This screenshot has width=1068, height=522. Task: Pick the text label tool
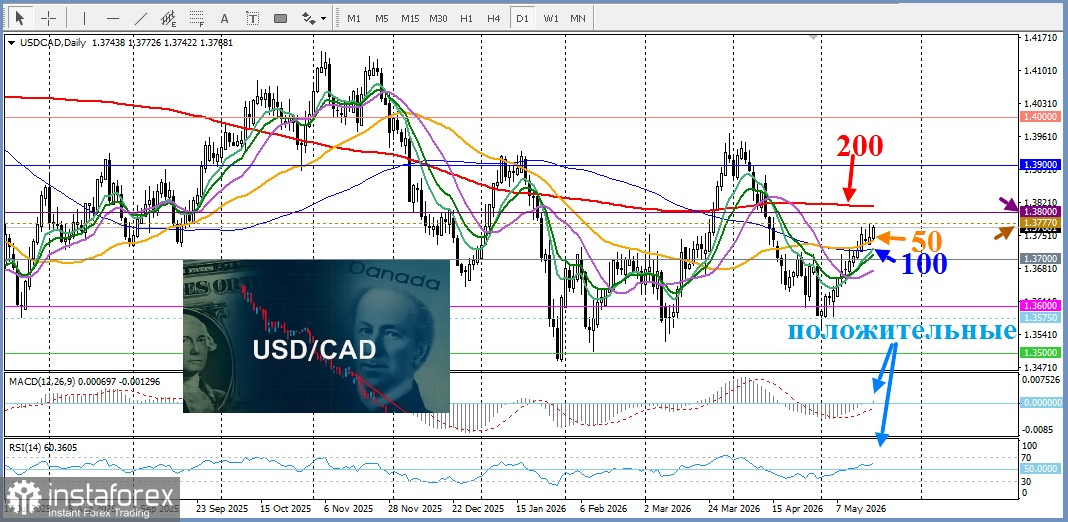(252, 18)
